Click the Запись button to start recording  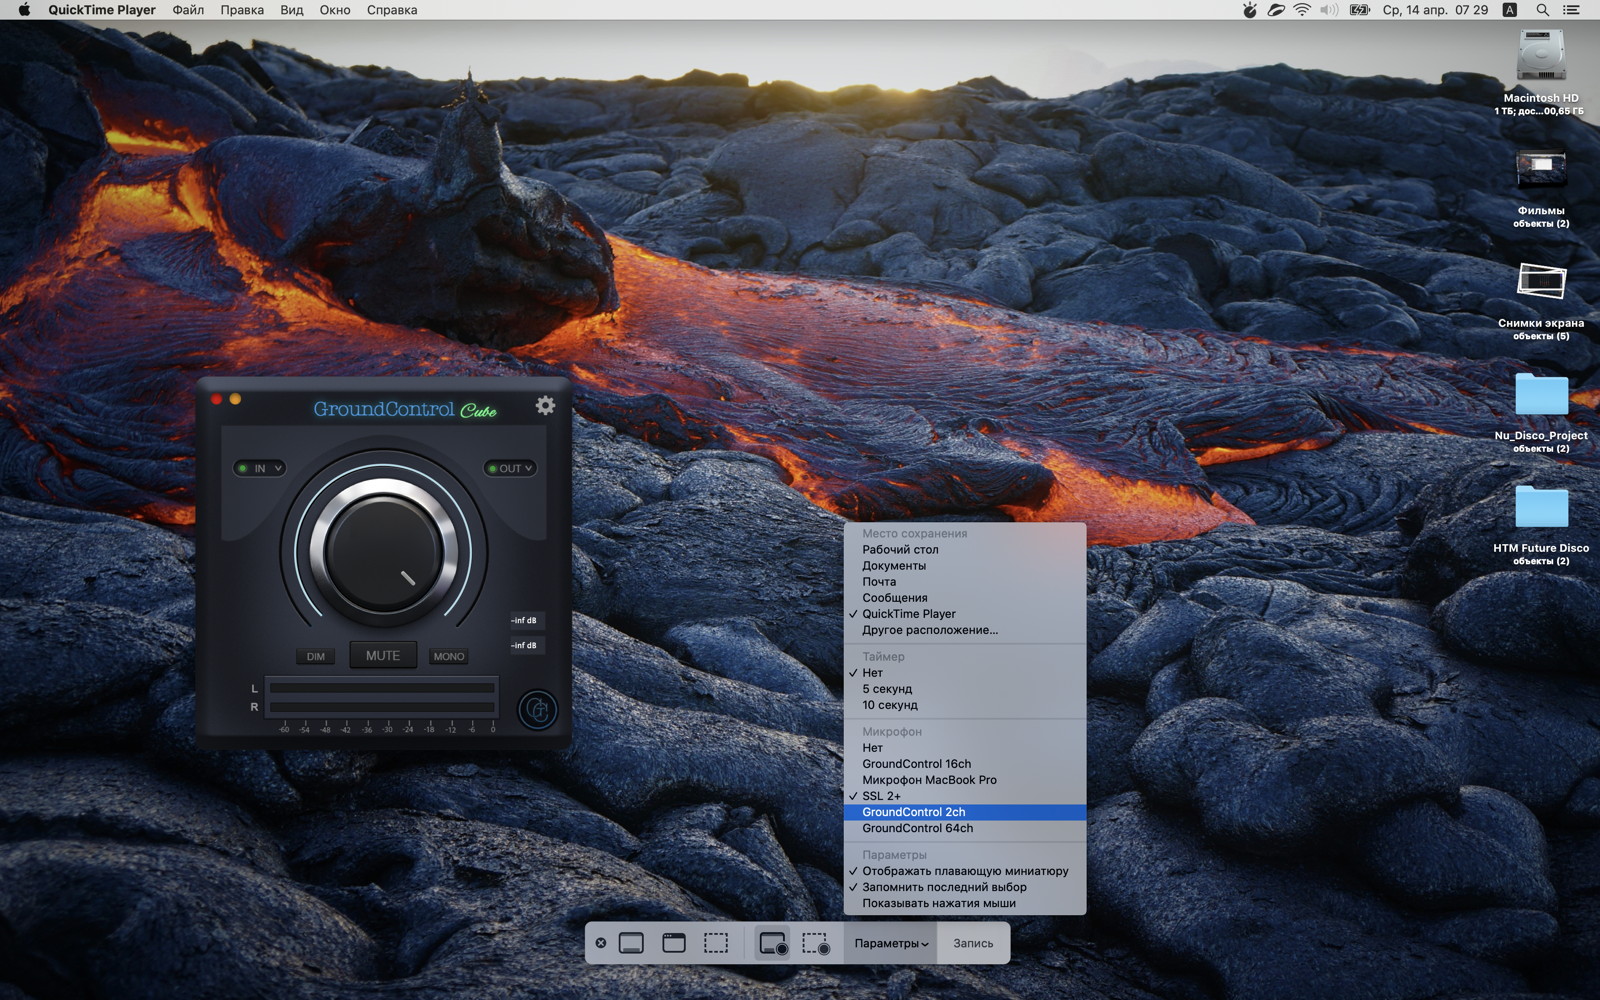(973, 943)
